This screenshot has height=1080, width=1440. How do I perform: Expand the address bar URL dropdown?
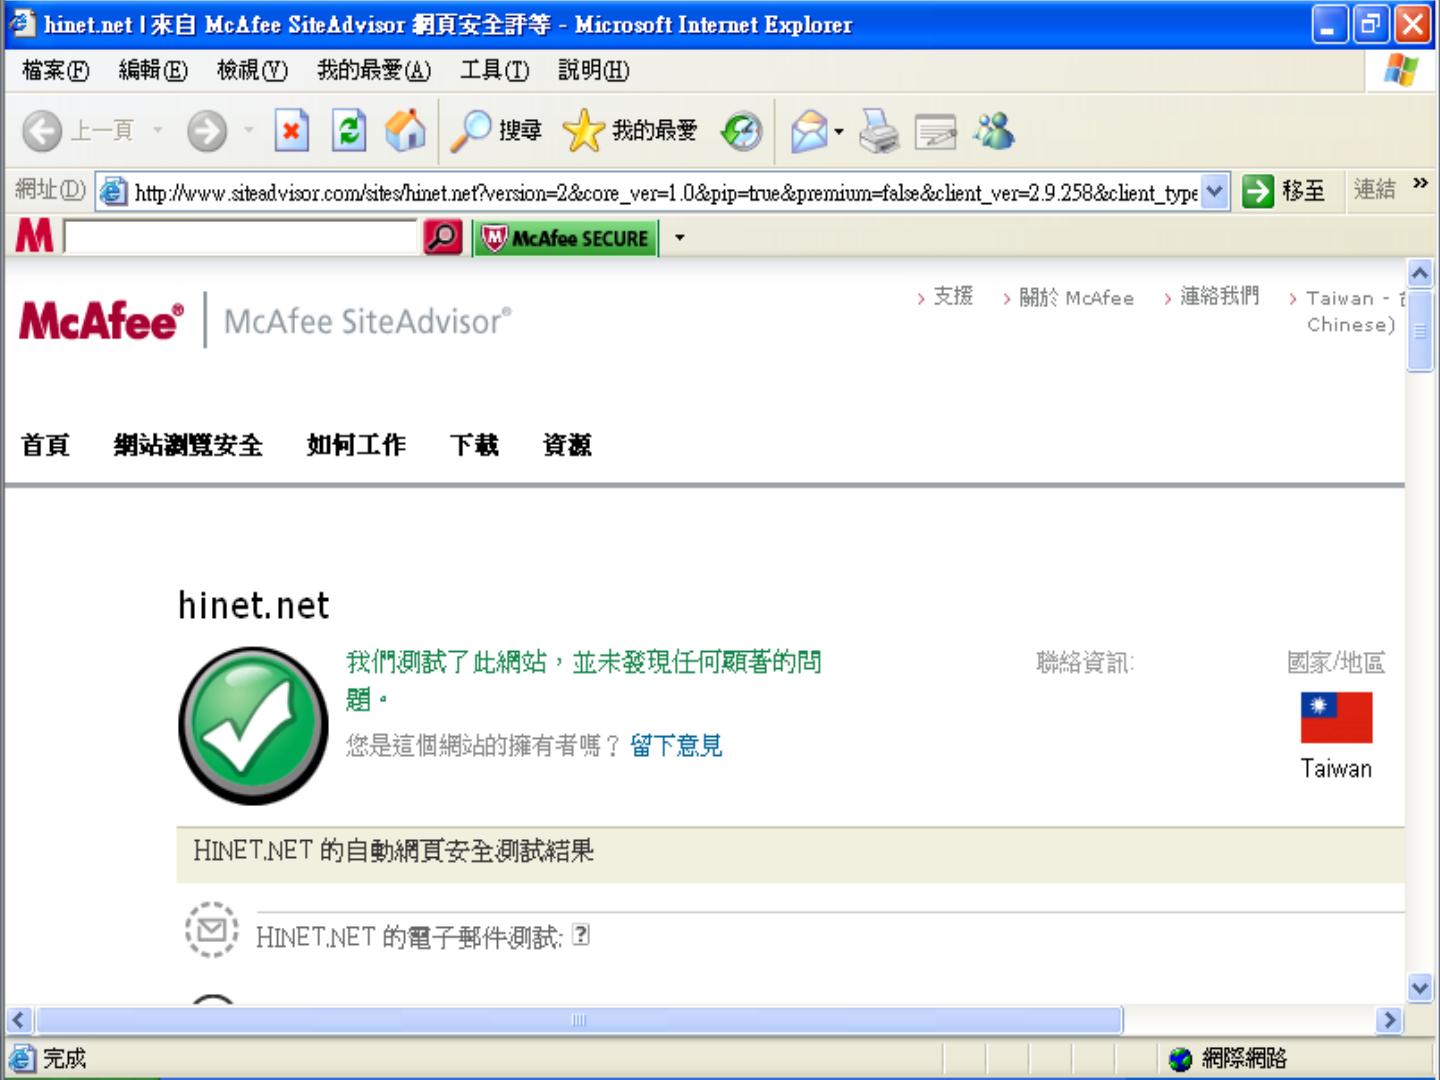point(1214,191)
